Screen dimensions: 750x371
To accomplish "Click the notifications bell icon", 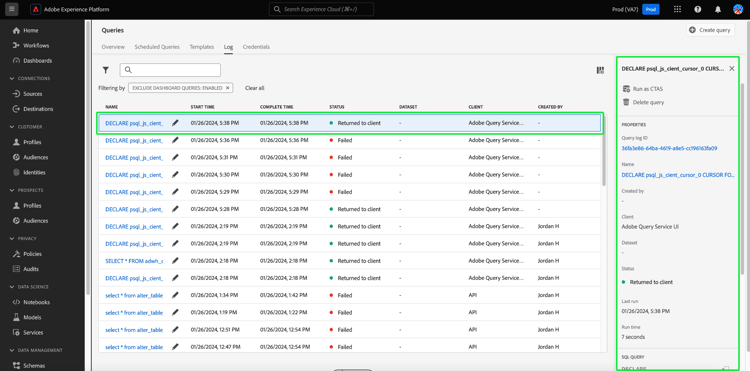I will pos(717,9).
